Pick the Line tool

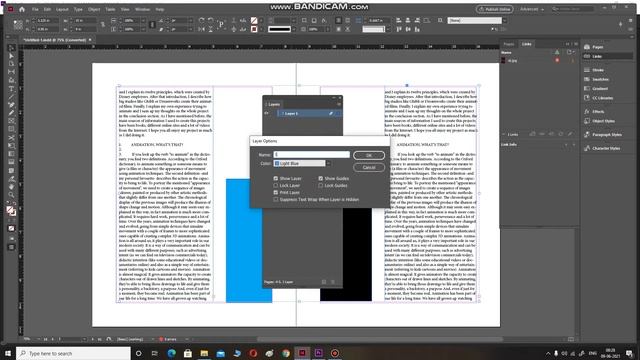click(x=11, y=97)
